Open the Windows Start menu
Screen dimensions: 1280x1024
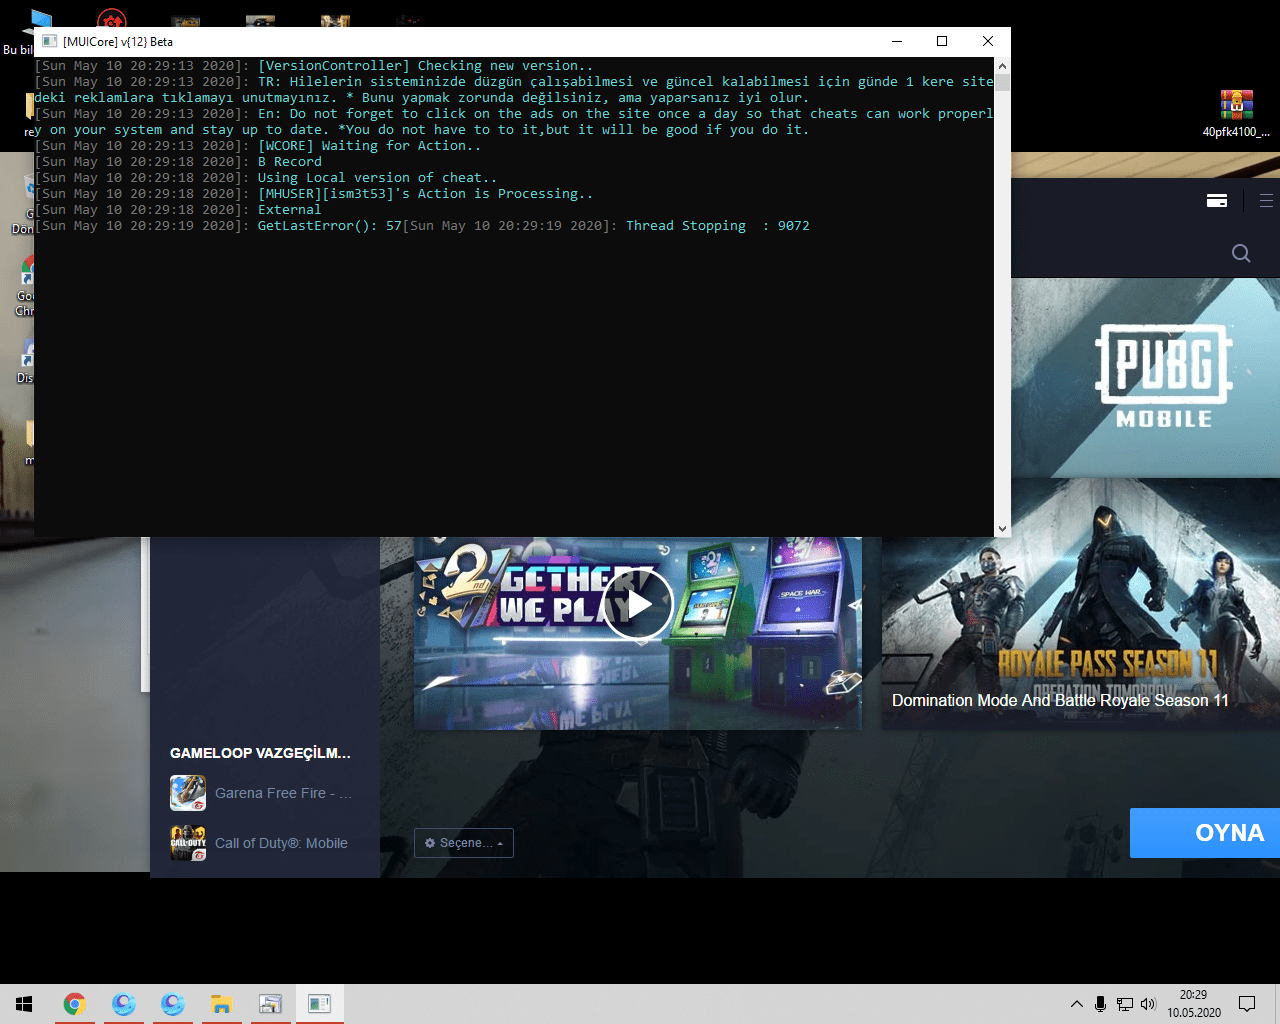point(24,1004)
